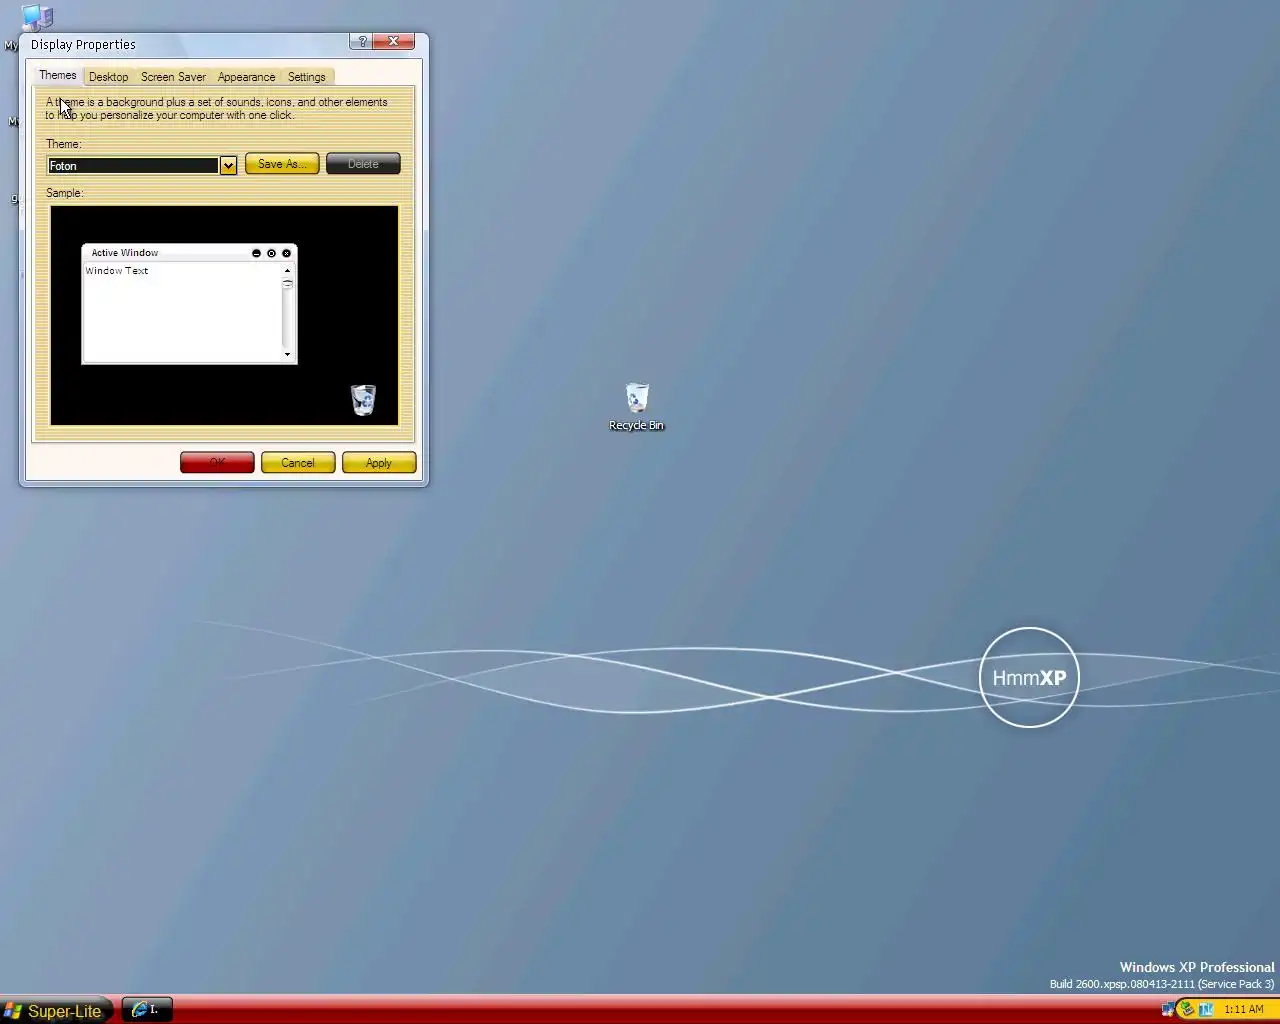Expand the Theme dropdown arrow
Image resolution: width=1280 pixels, height=1024 pixels.
[x=228, y=165]
